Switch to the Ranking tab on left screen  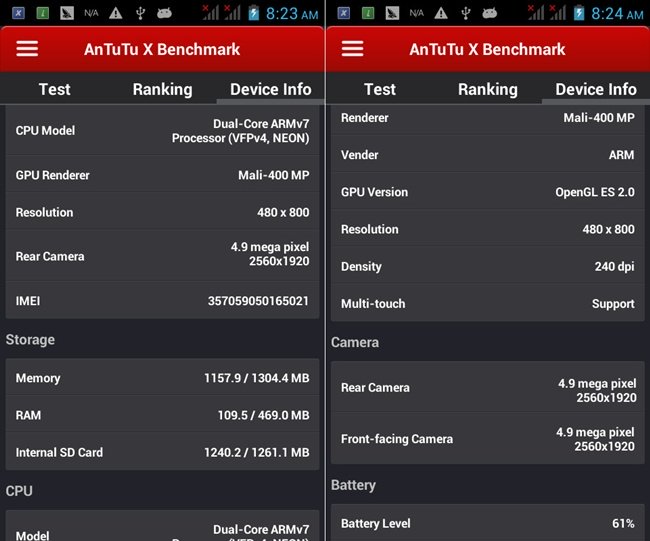click(x=162, y=89)
